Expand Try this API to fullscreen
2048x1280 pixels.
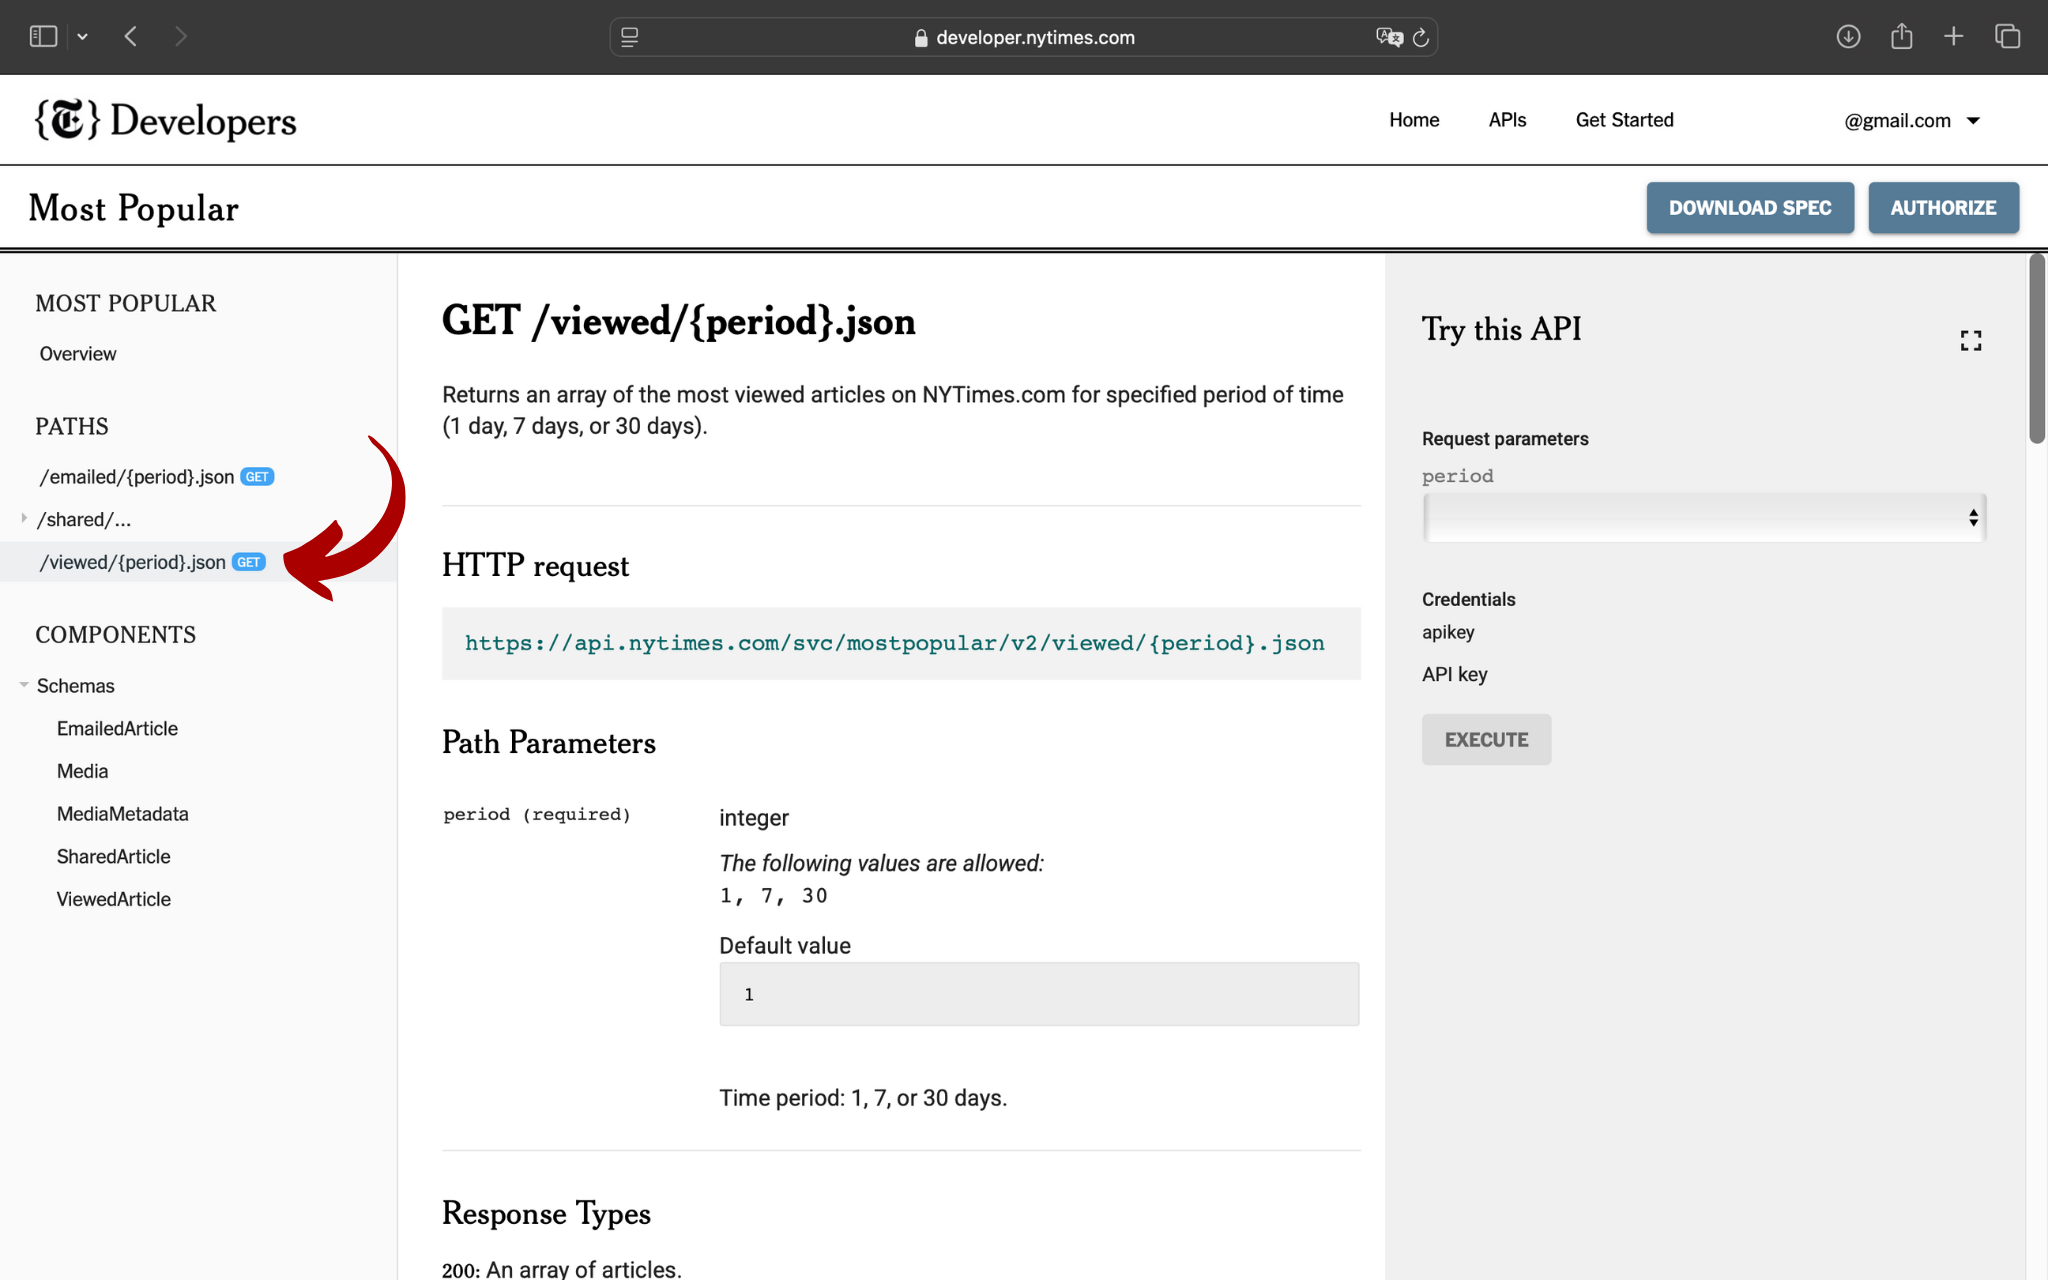click(x=1971, y=341)
